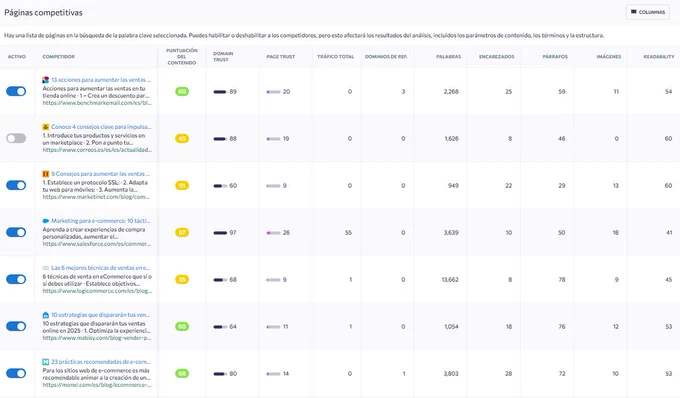This screenshot has height=398, width=680.
Task: Click the 'Páginas competitivas' heading
Action: click(43, 13)
